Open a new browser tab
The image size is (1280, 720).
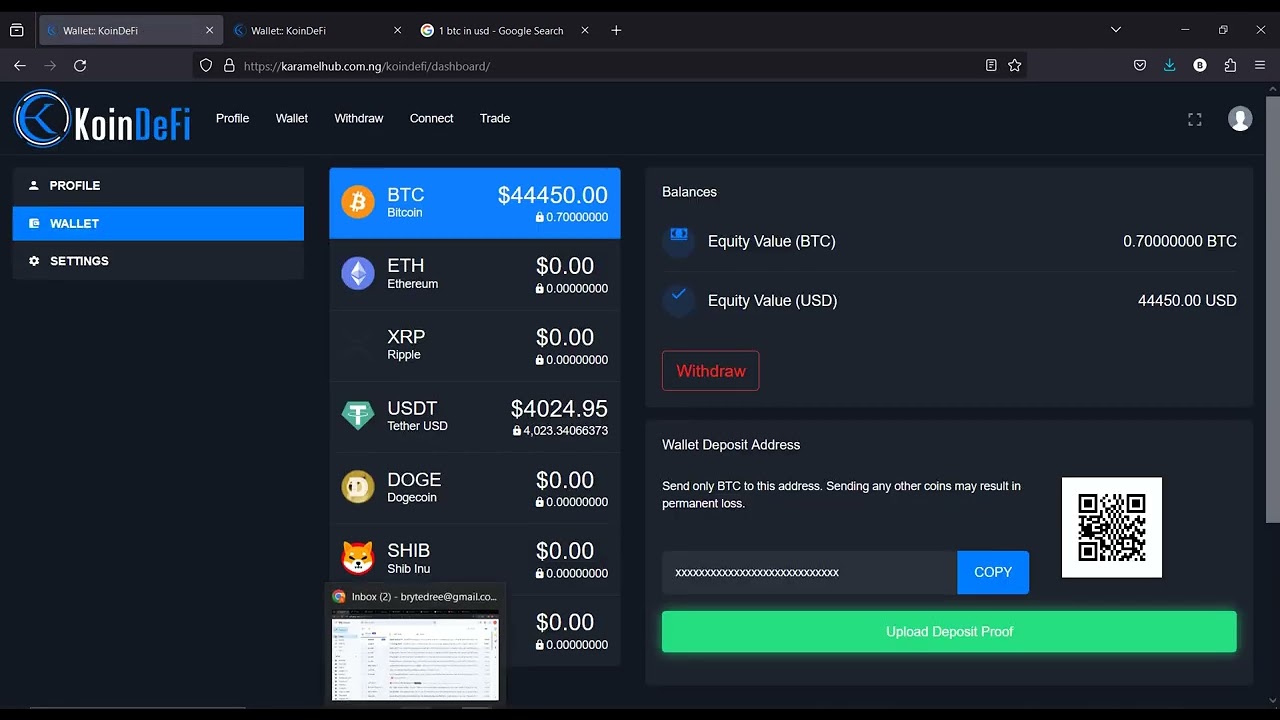pyautogui.click(x=616, y=30)
